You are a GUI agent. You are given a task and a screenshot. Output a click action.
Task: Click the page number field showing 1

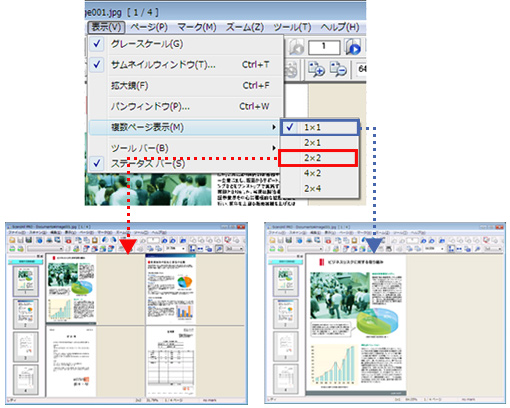324,47
